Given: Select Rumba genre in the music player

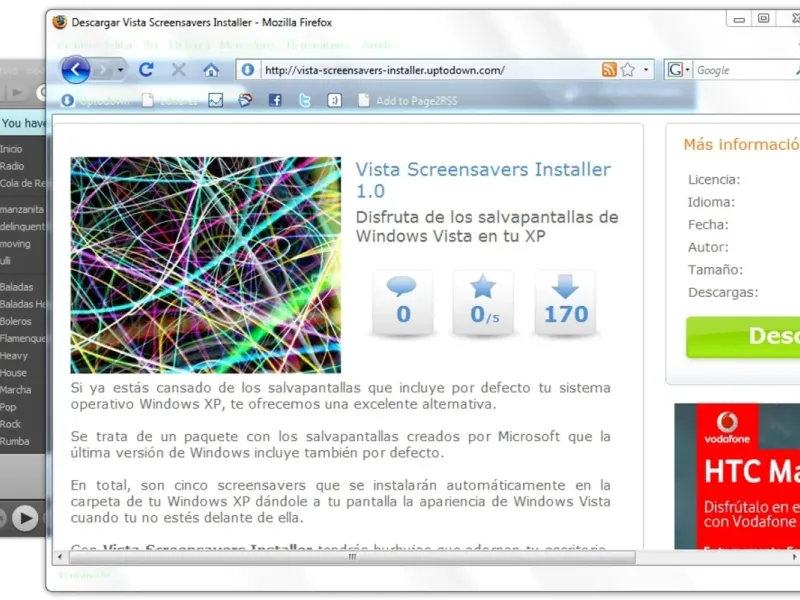Looking at the screenshot, I should (15, 441).
